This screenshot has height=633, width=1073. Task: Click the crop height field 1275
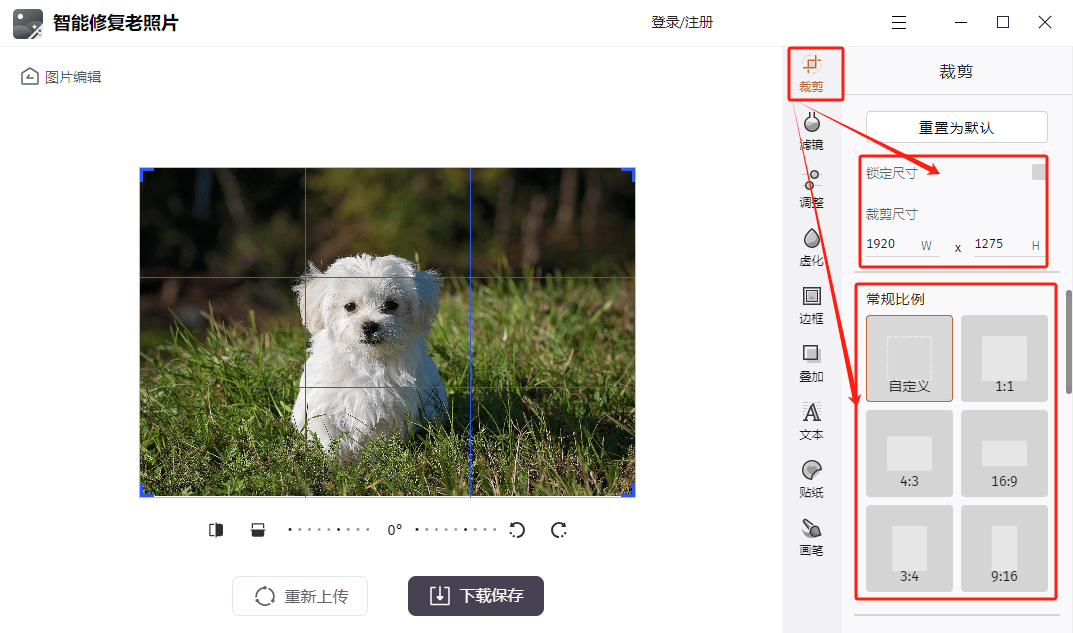click(x=1009, y=244)
